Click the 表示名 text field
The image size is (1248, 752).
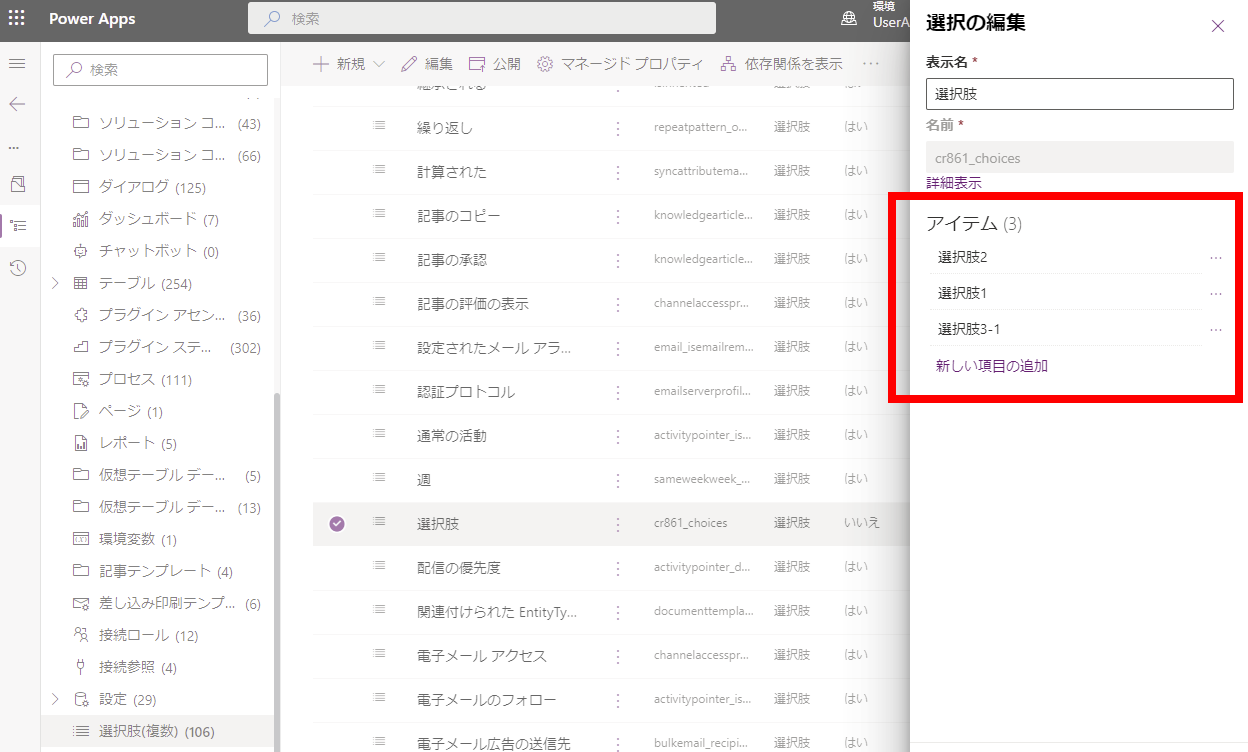click(1079, 94)
